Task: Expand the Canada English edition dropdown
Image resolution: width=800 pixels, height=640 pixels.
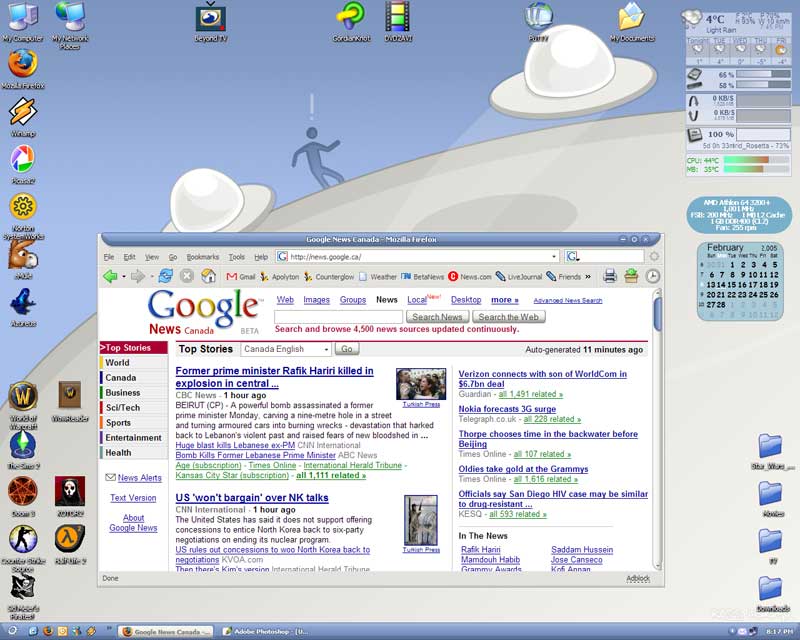Action: [326, 349]
